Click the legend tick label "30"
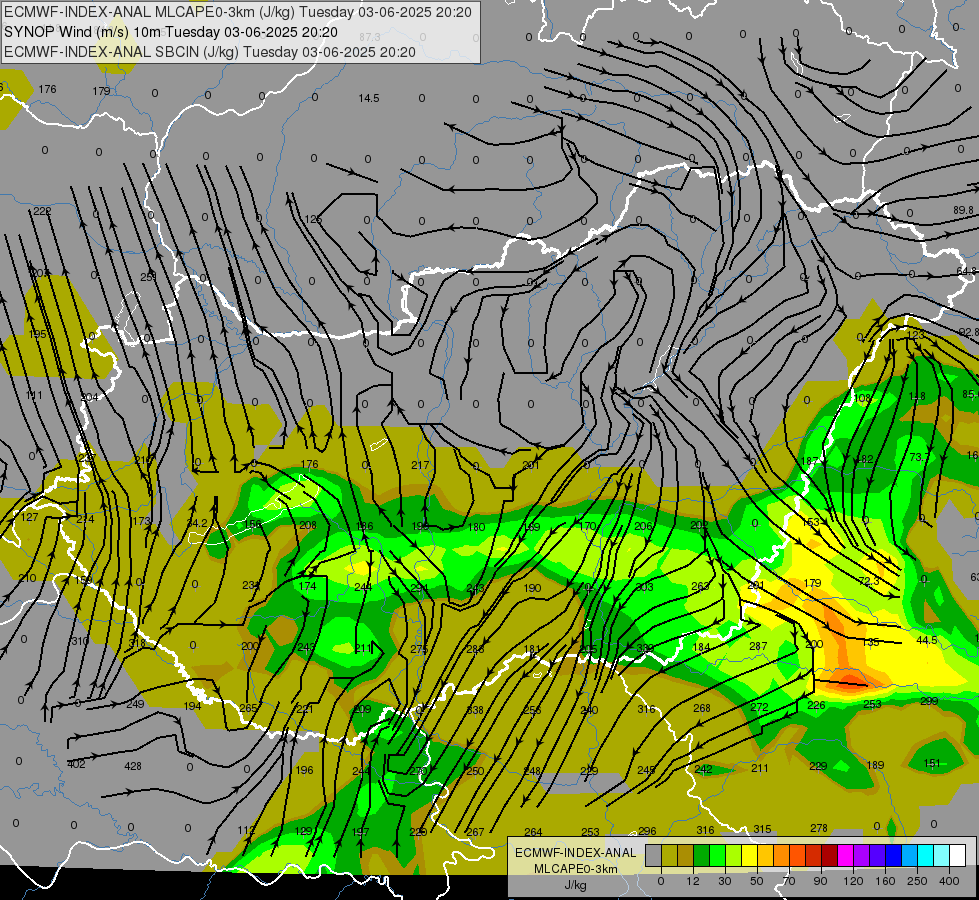979x900 pixels. pos(725,881)
